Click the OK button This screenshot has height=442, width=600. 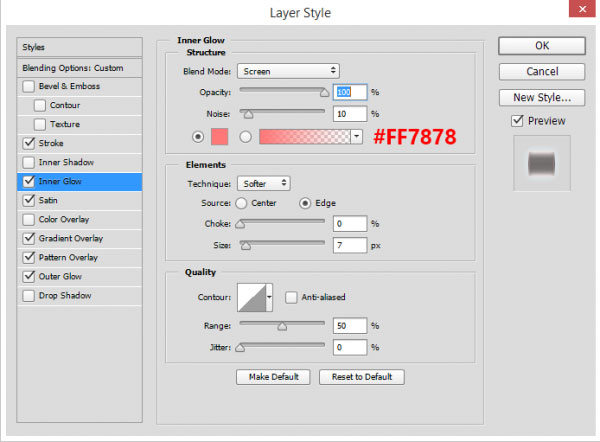(x=542, y=46)
